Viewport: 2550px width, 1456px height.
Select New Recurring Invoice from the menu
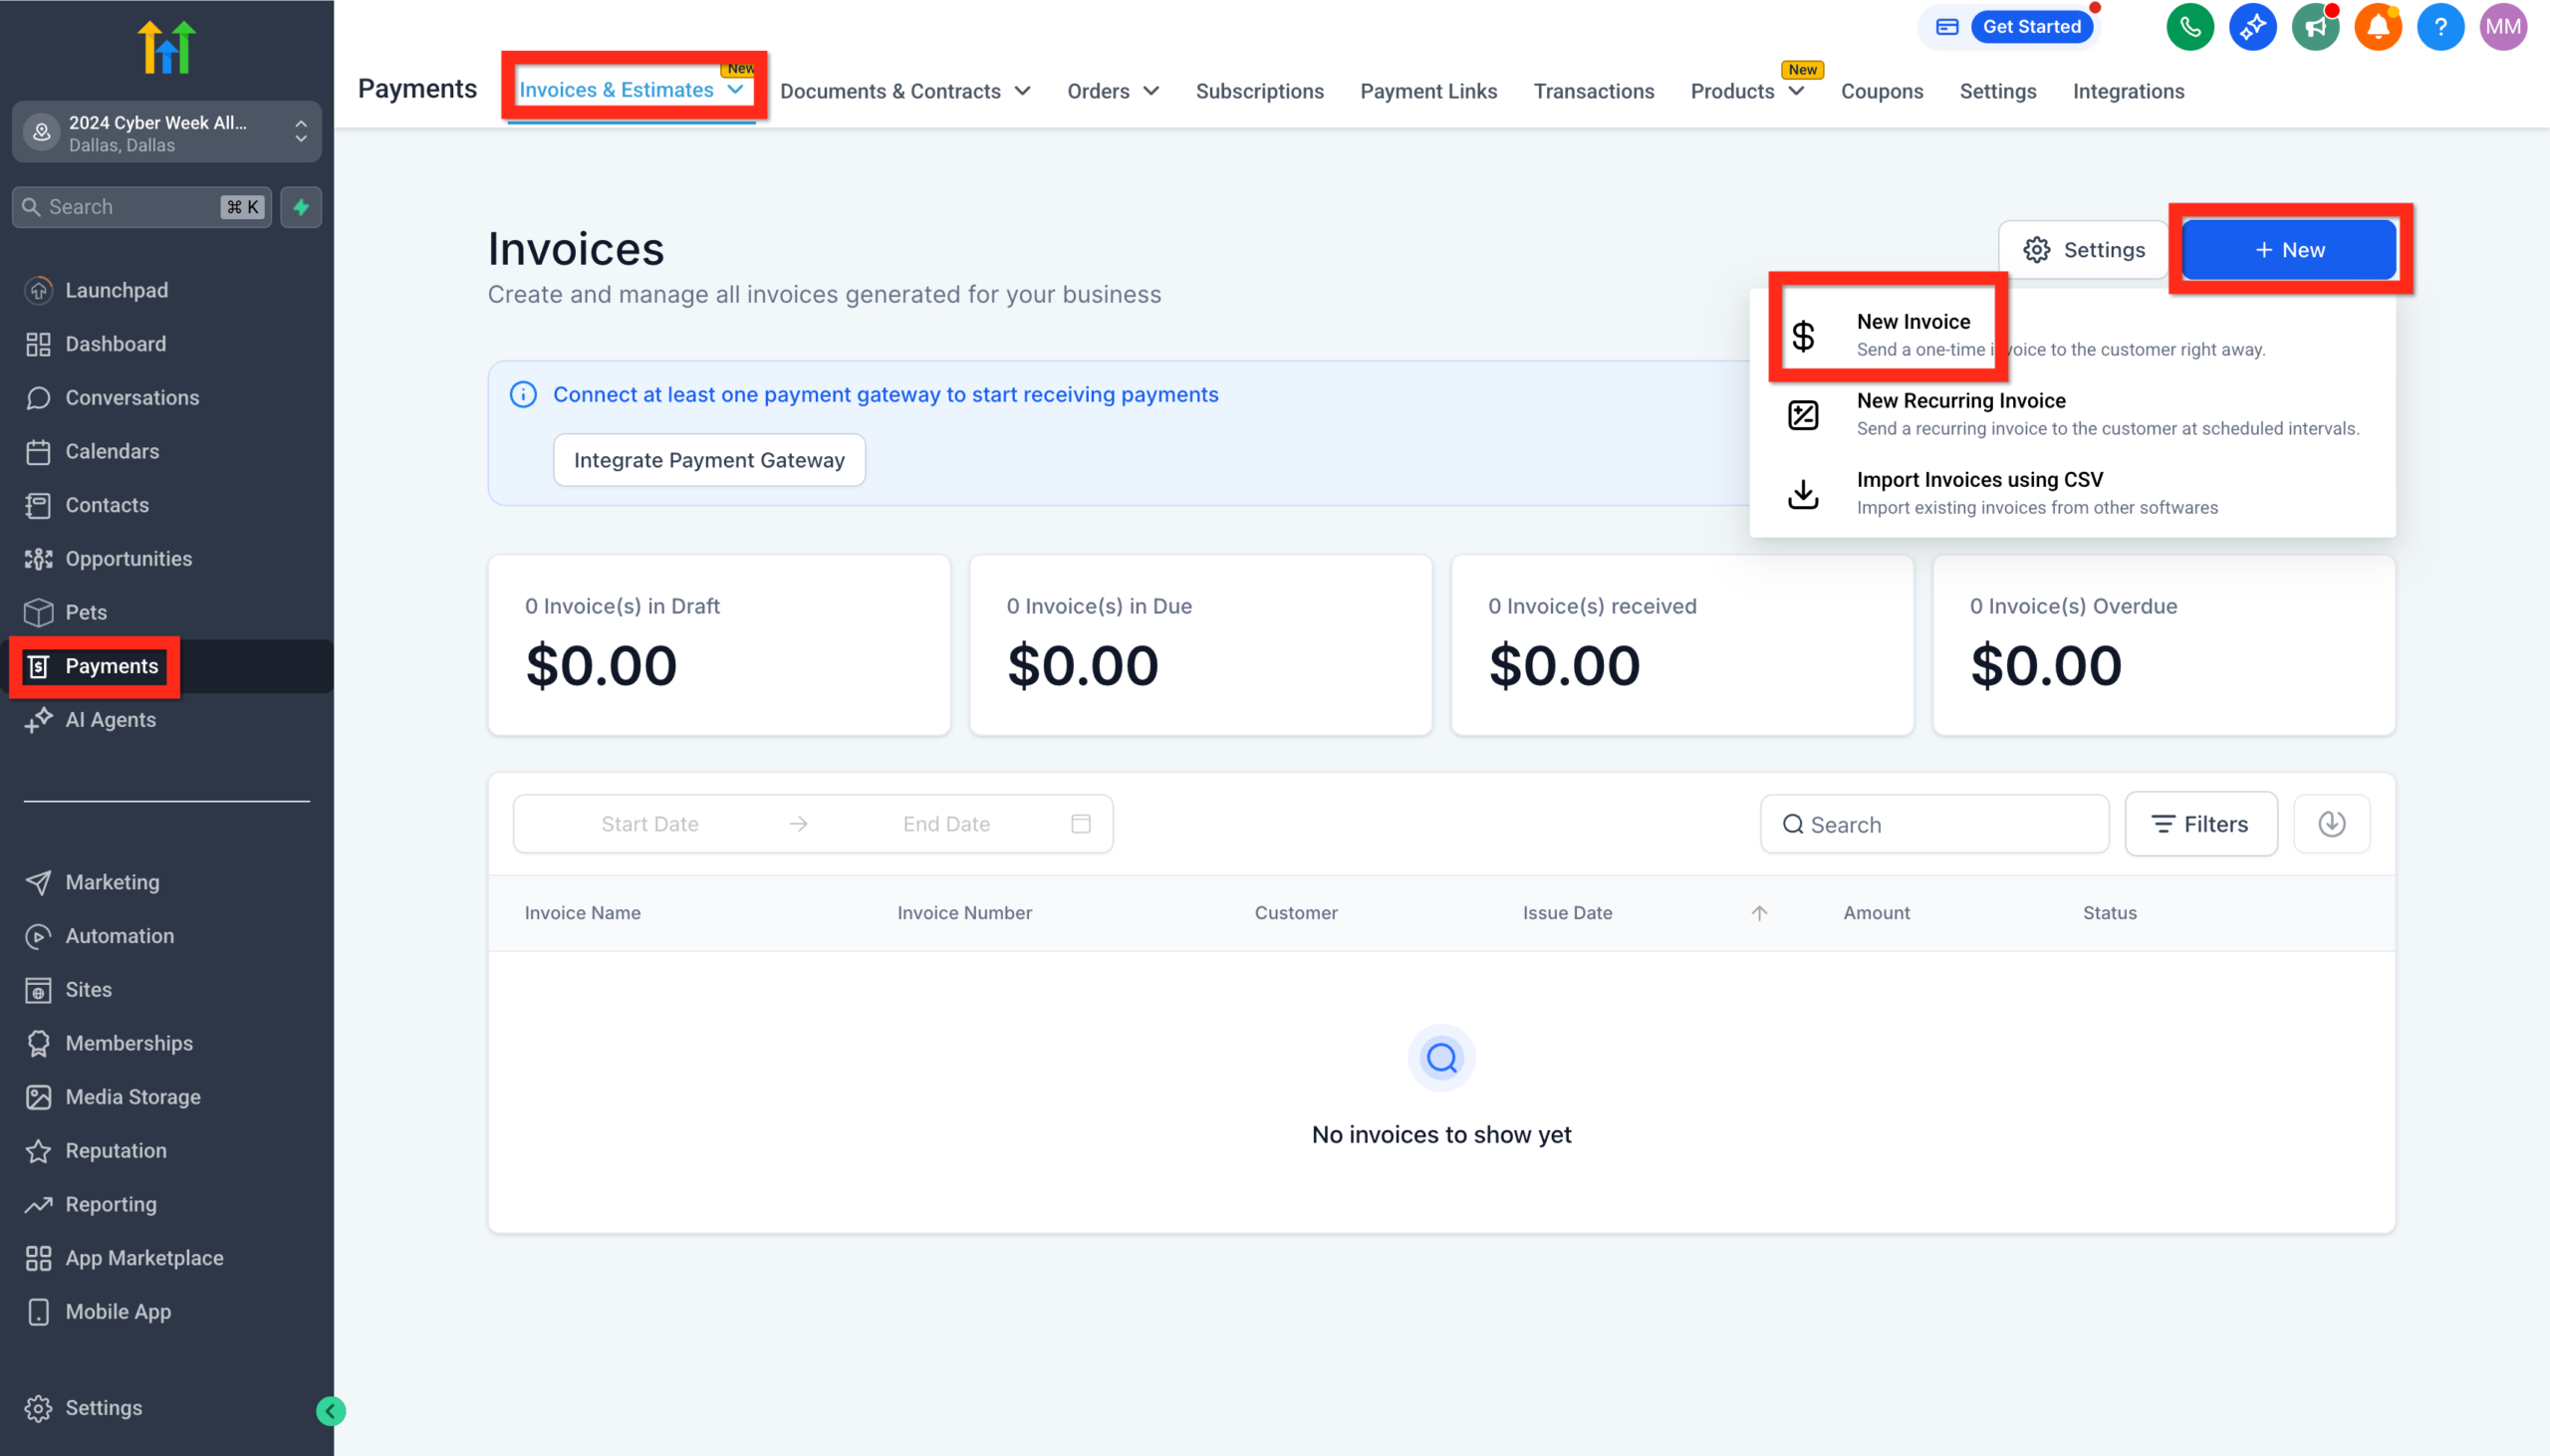(x=1959, y=400)
